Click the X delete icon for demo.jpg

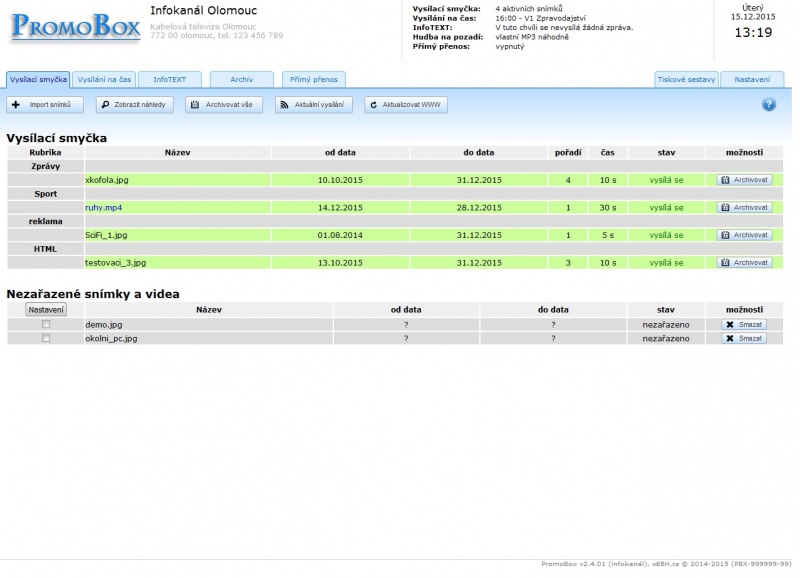click(x=730, y=324)
